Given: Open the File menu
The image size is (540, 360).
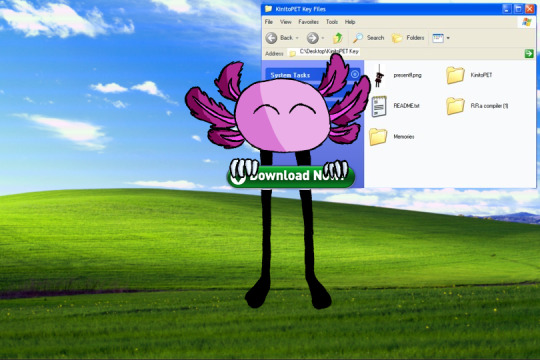Looking at the screenshot, I should (x=269, y=22).
